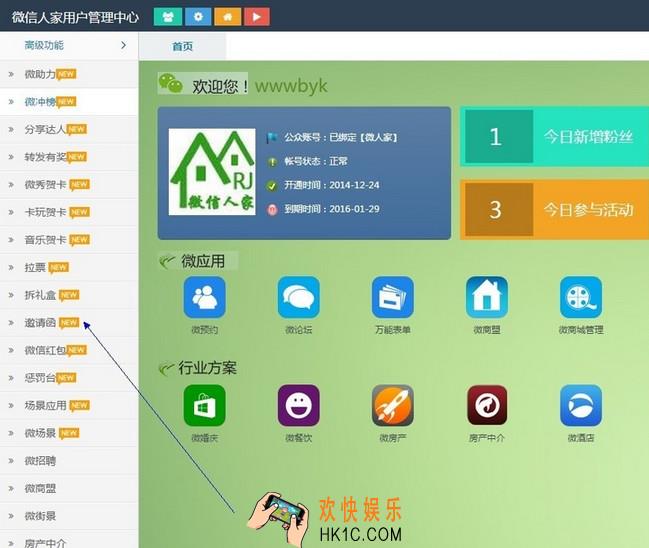
Task: Open the blue settings gear button
Action: pyautogui.click(x=198, y=17)
